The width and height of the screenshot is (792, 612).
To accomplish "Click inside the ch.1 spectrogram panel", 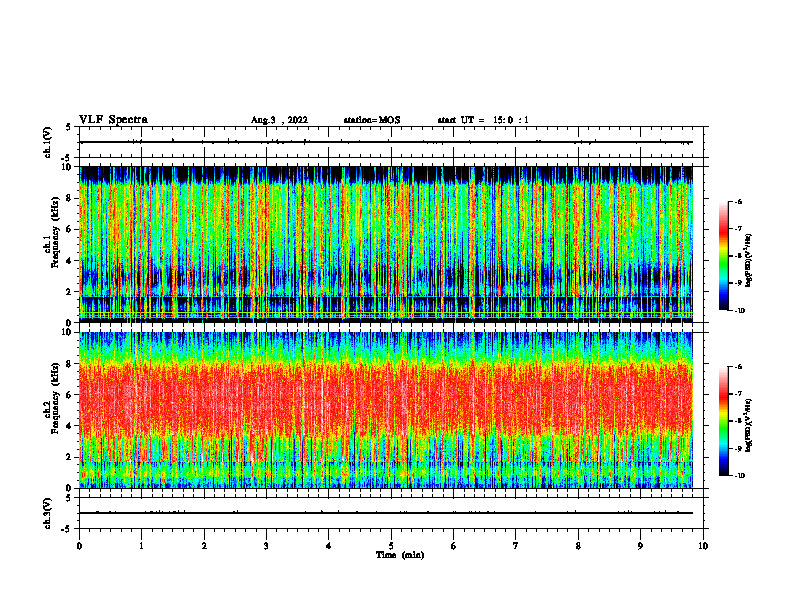I will [386, 244].
